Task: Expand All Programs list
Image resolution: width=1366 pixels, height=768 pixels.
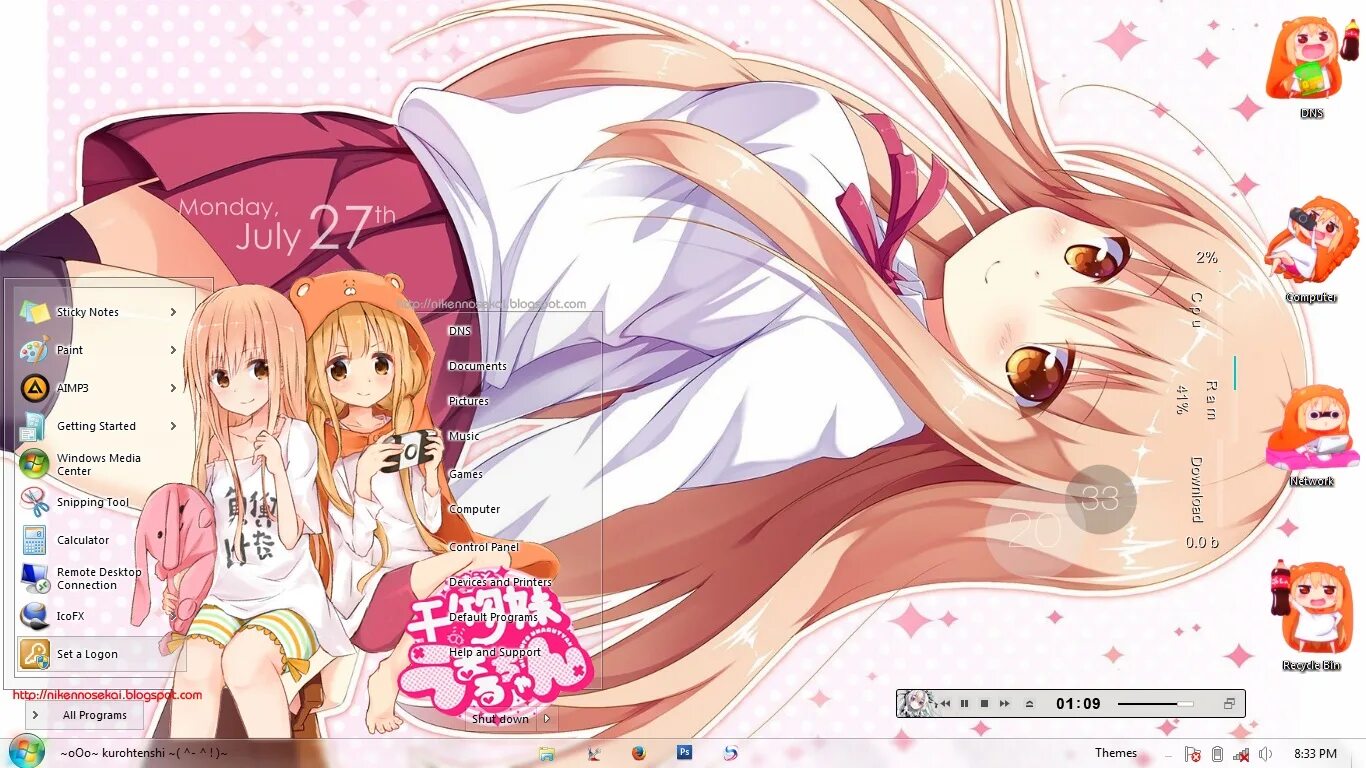Action: click(x=85, y=715)
